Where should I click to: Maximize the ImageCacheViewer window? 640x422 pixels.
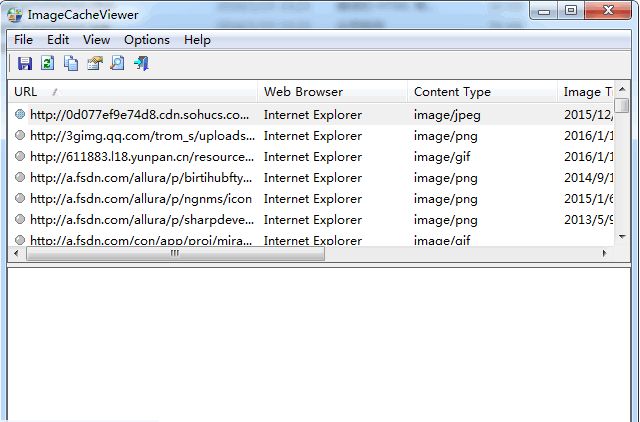[571, 11]
